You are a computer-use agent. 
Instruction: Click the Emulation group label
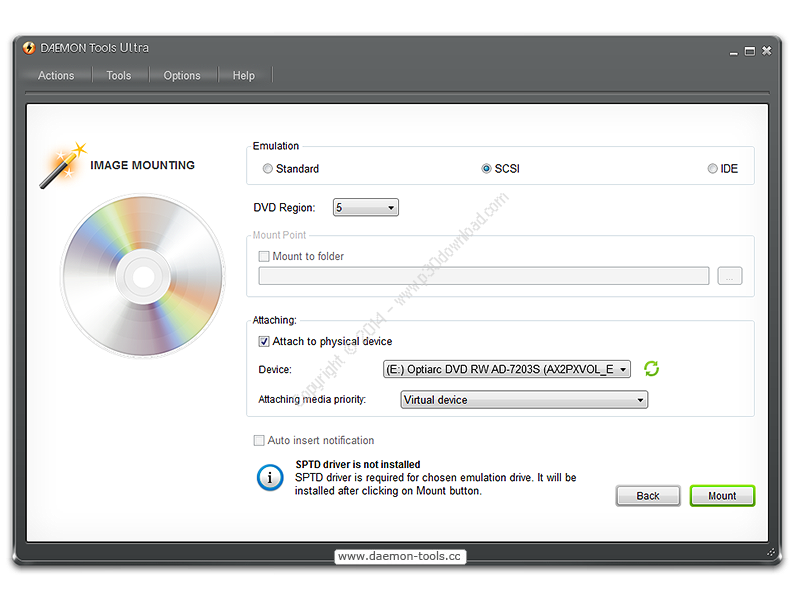[276, 146]
